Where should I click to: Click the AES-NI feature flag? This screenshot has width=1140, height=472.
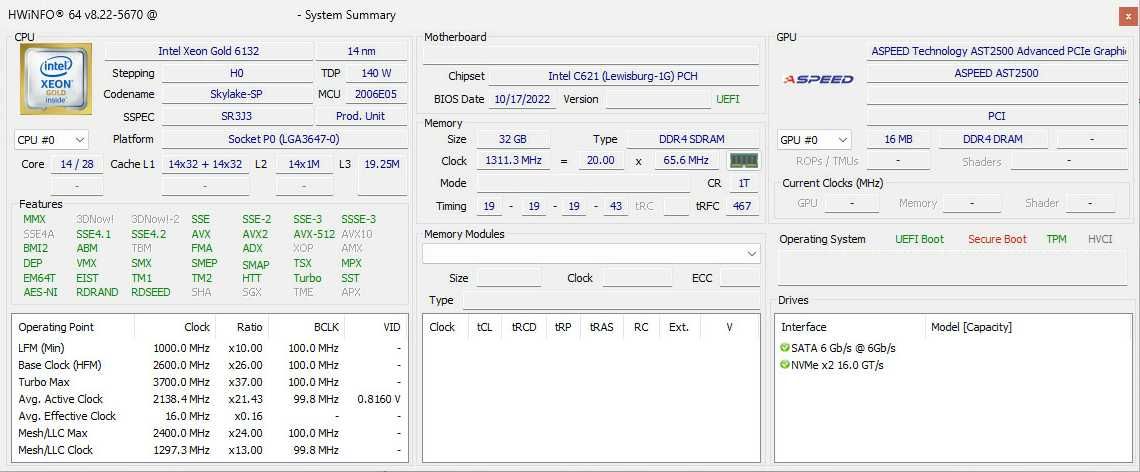pyautogui.click(x=40, y=292)
